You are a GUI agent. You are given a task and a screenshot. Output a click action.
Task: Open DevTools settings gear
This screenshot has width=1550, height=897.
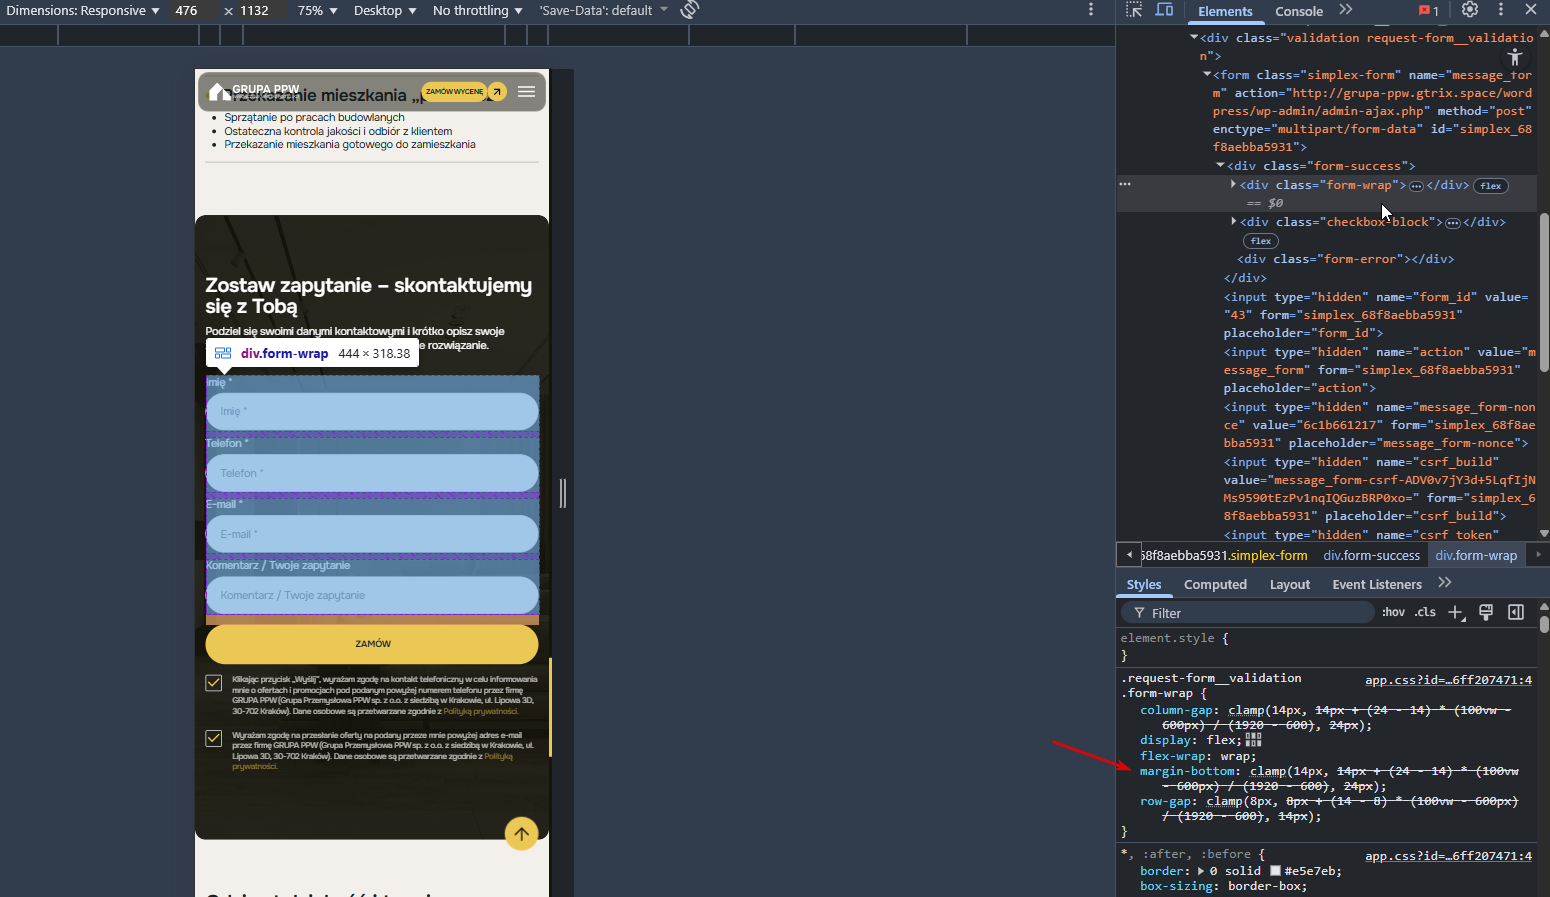click(1470, 10)
